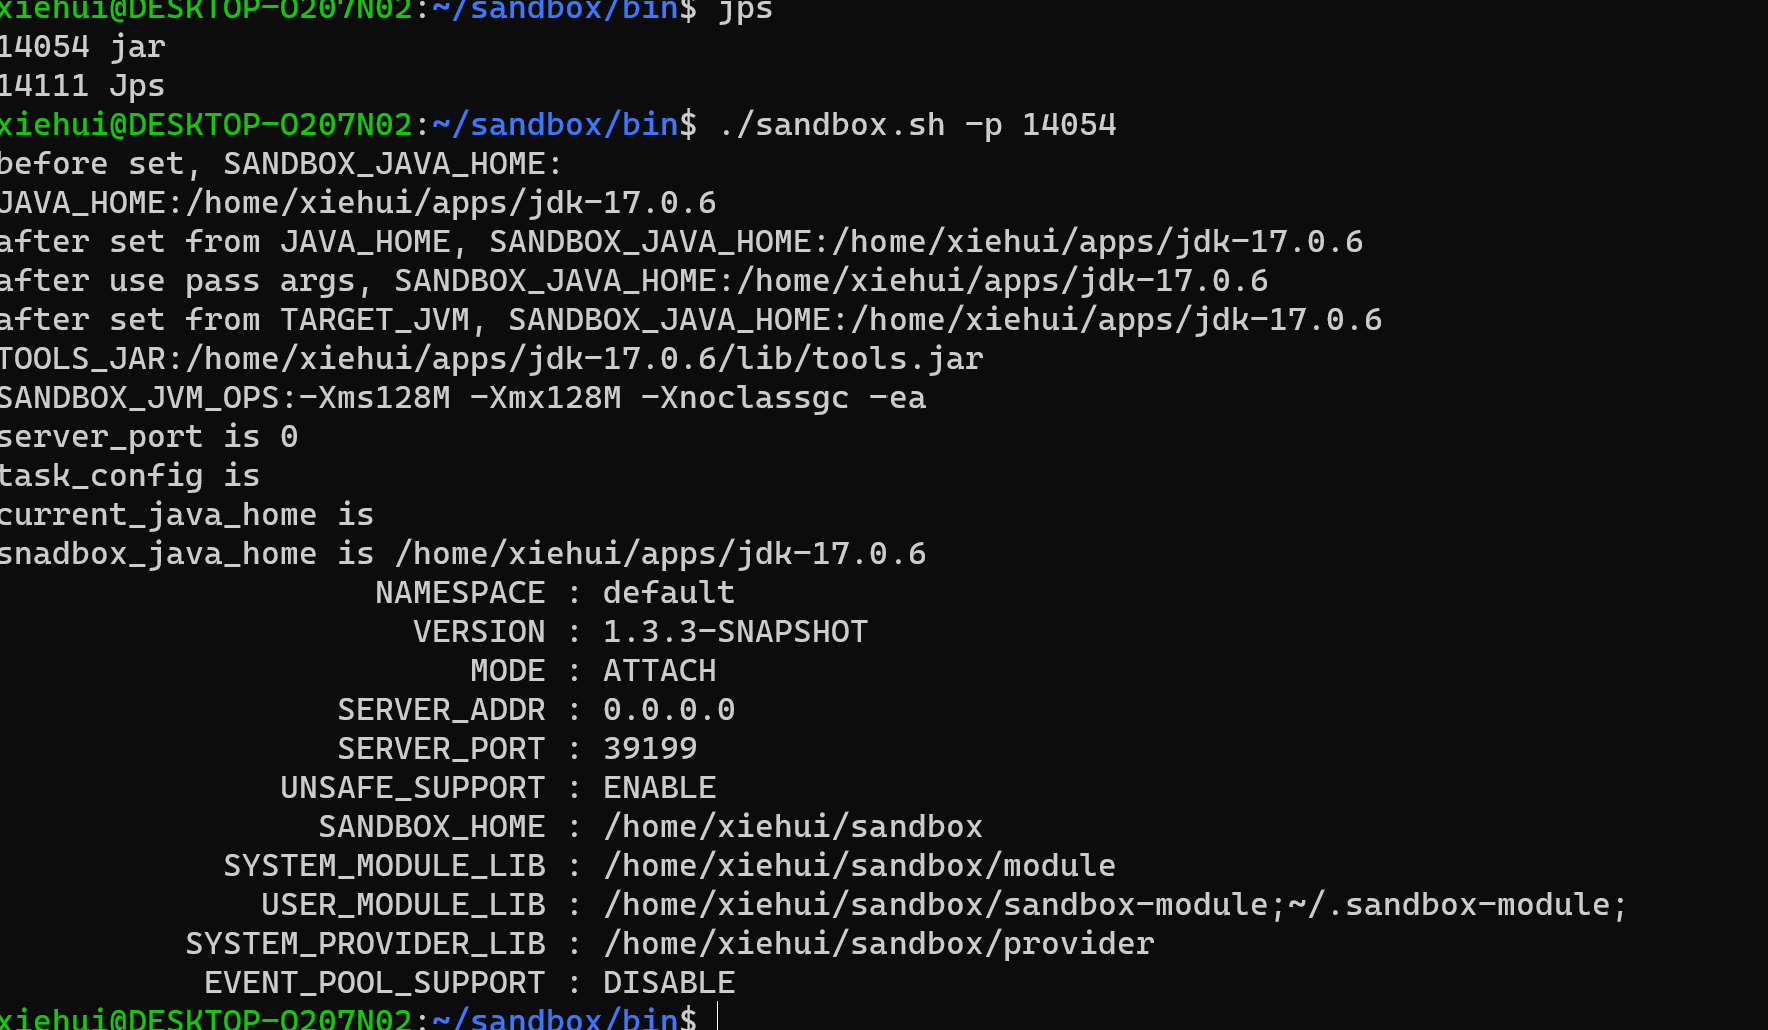Viewport: 1768px width, 1030px height.
Task: Click the SANDBOX_HOME /home/xiehui/sandbox path
Action: 791,826
